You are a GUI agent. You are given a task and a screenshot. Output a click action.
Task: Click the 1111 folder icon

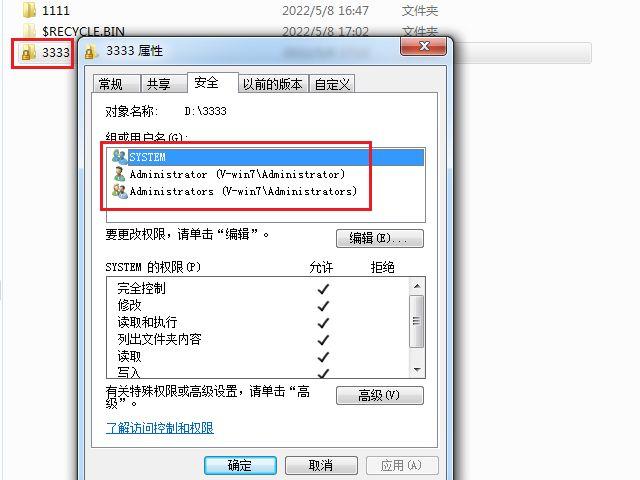click(x=29, y=10)
